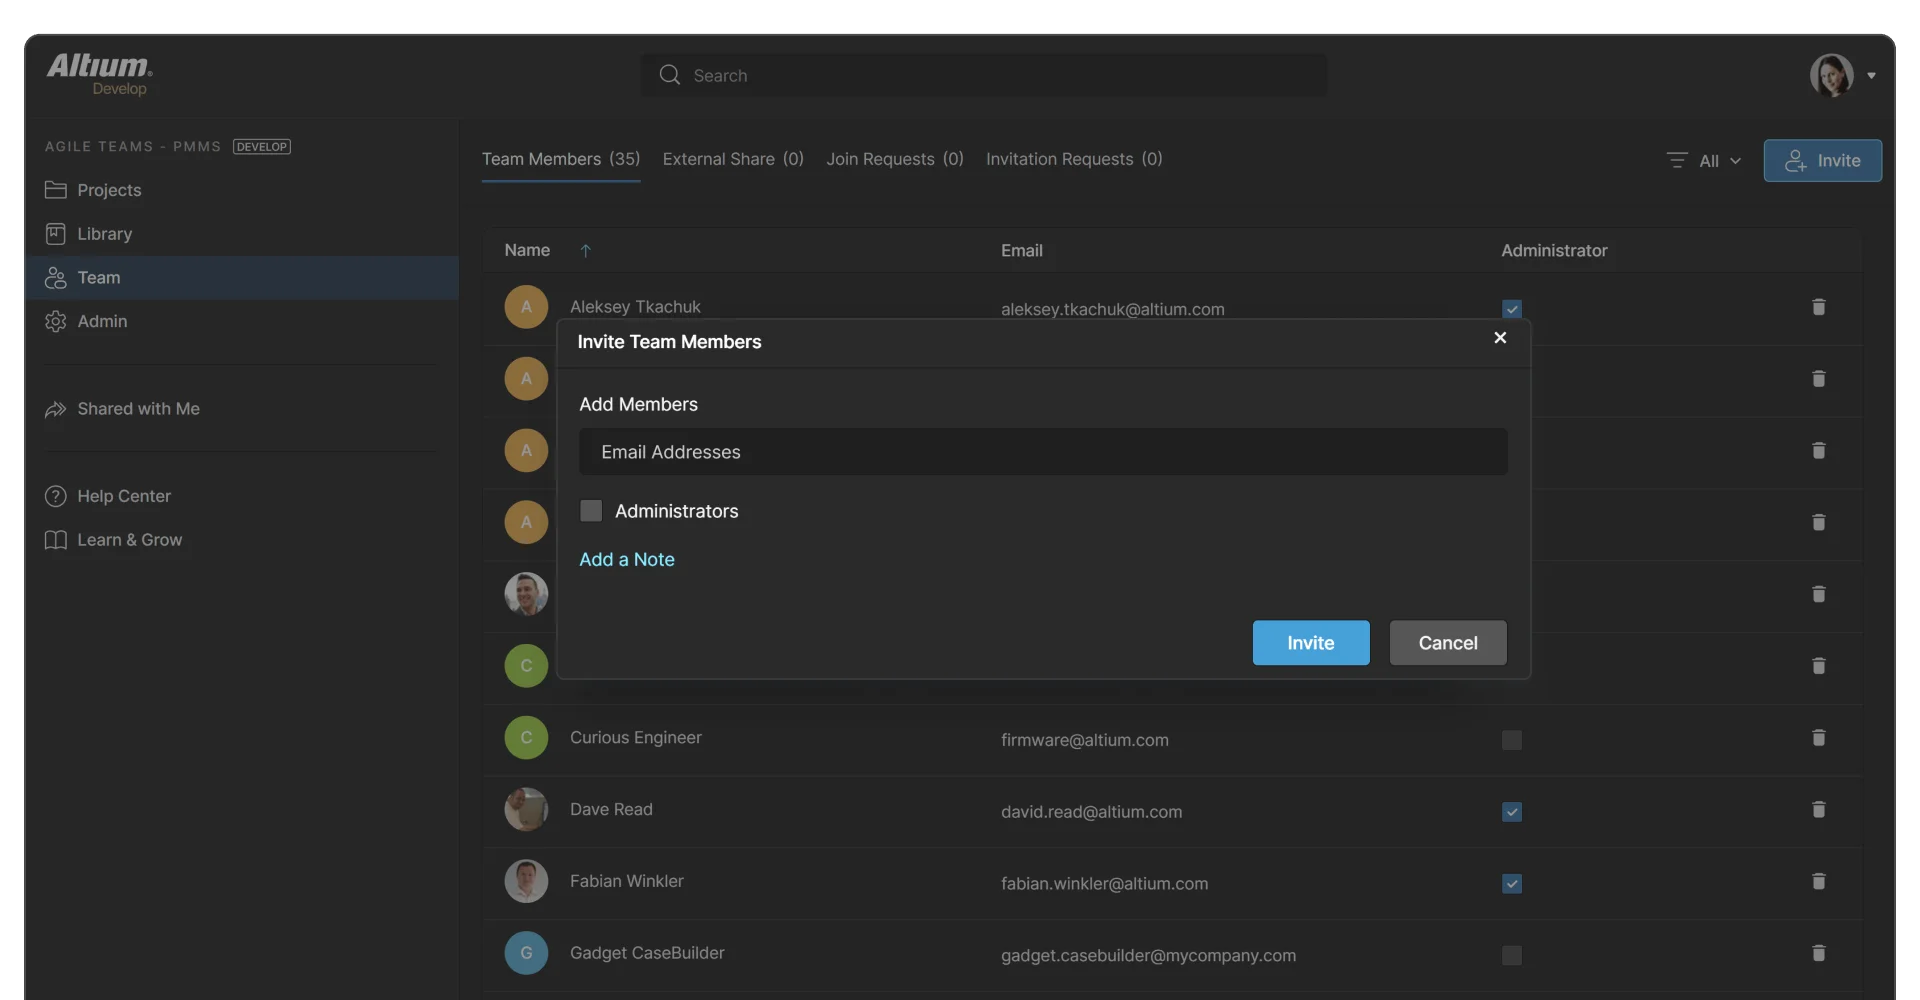This screenshot has height=1000, width=1920.
Task: Click Dave Read's avatar photo
Action: (526, 810)
